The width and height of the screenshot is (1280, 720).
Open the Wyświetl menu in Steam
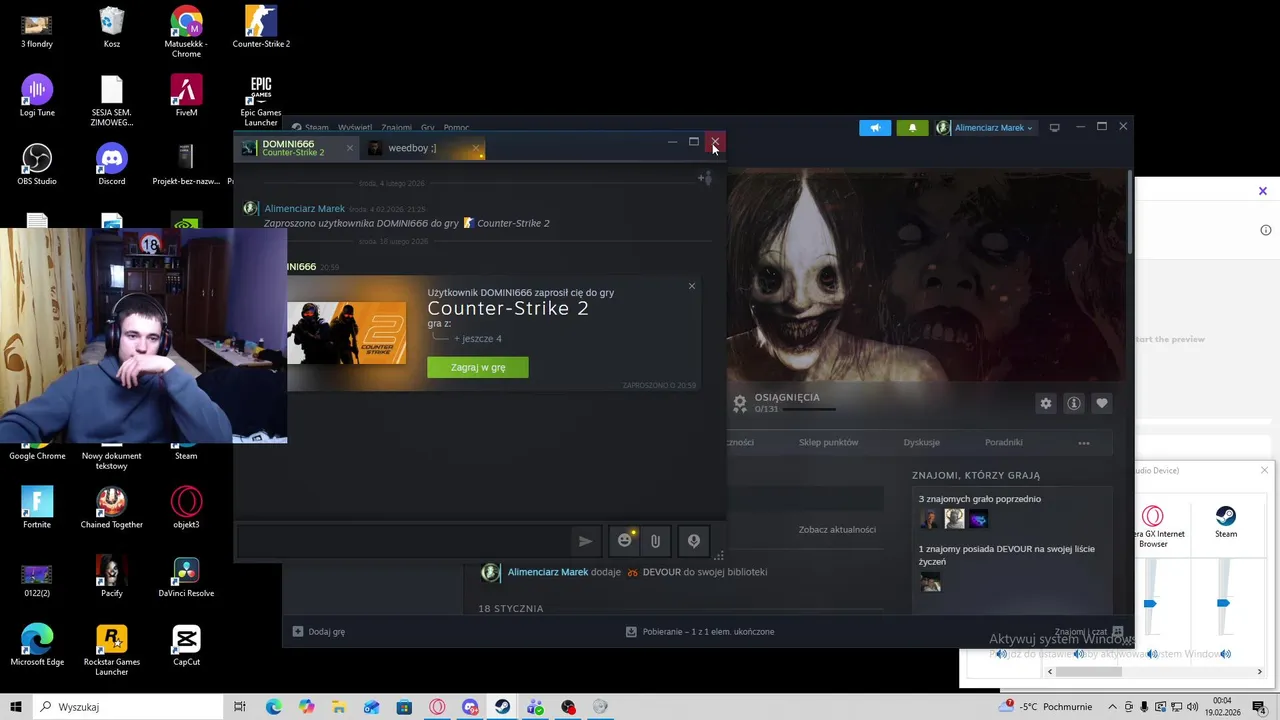coord(355,128)
